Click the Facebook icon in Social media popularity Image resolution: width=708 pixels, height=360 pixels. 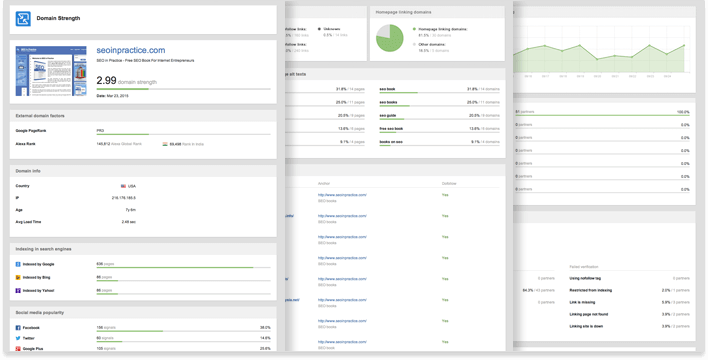click(18, 328)
